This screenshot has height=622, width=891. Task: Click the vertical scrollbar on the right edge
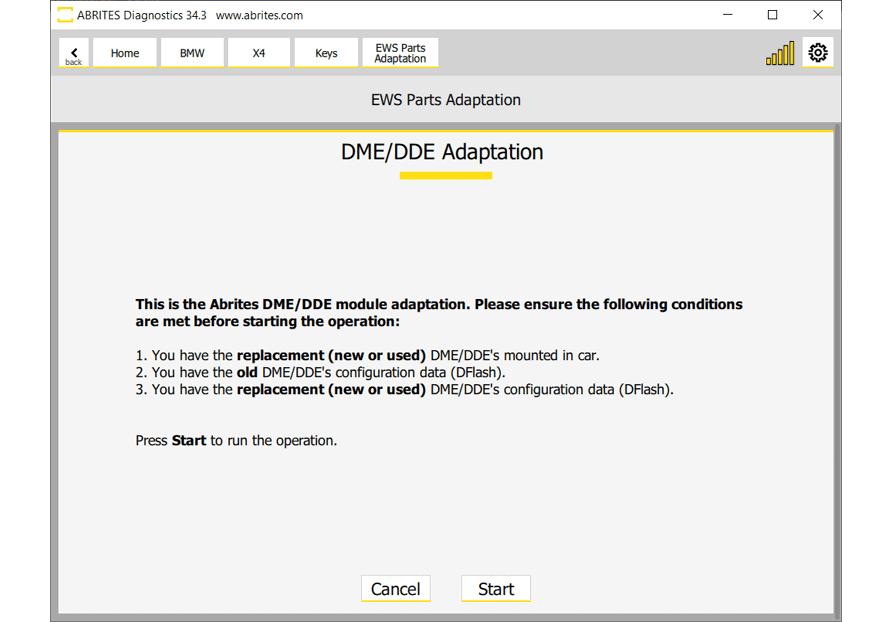coord(837,370)
